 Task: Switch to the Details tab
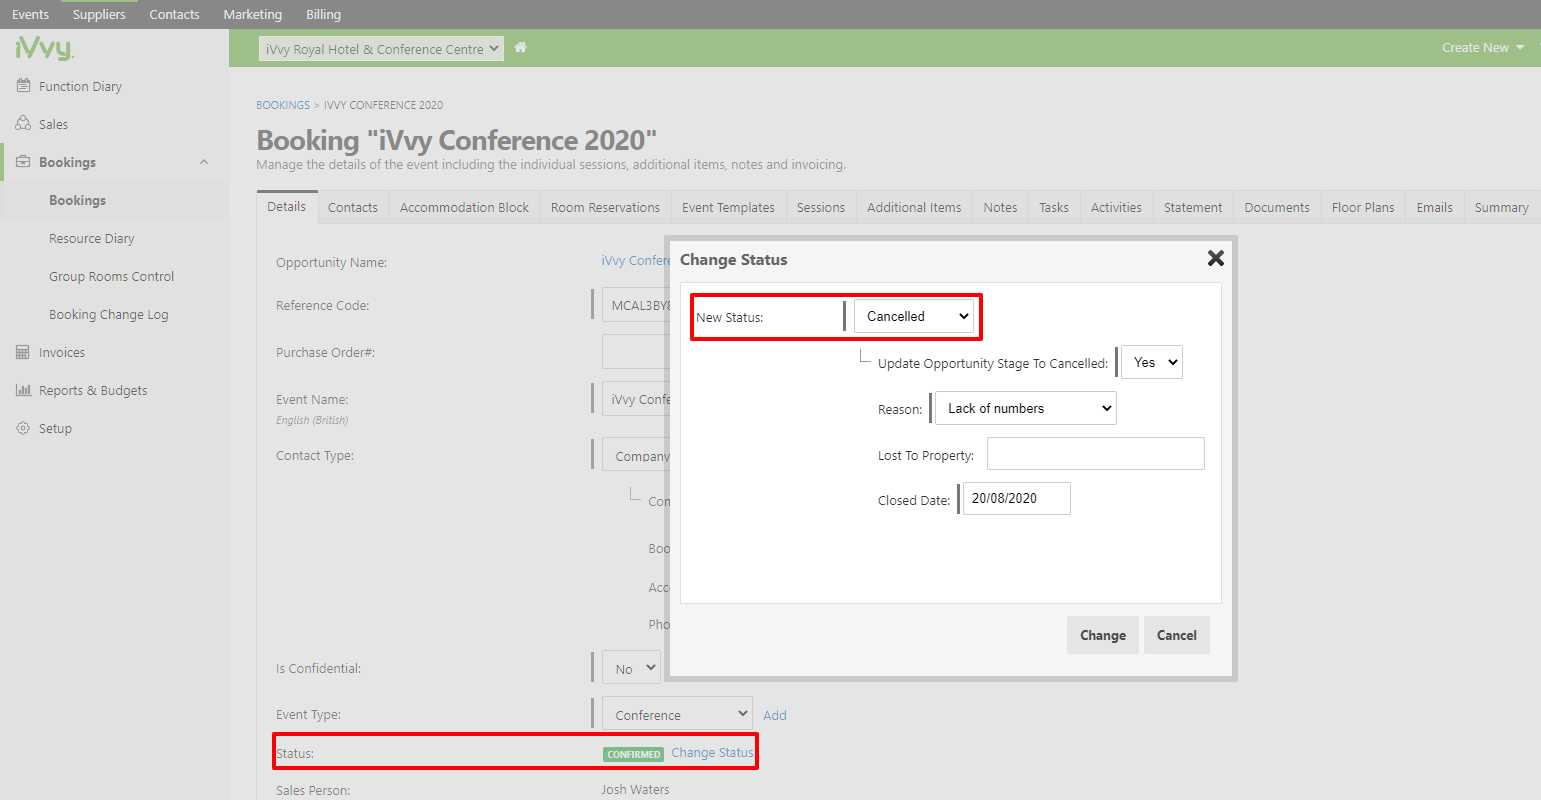(287, 207)
